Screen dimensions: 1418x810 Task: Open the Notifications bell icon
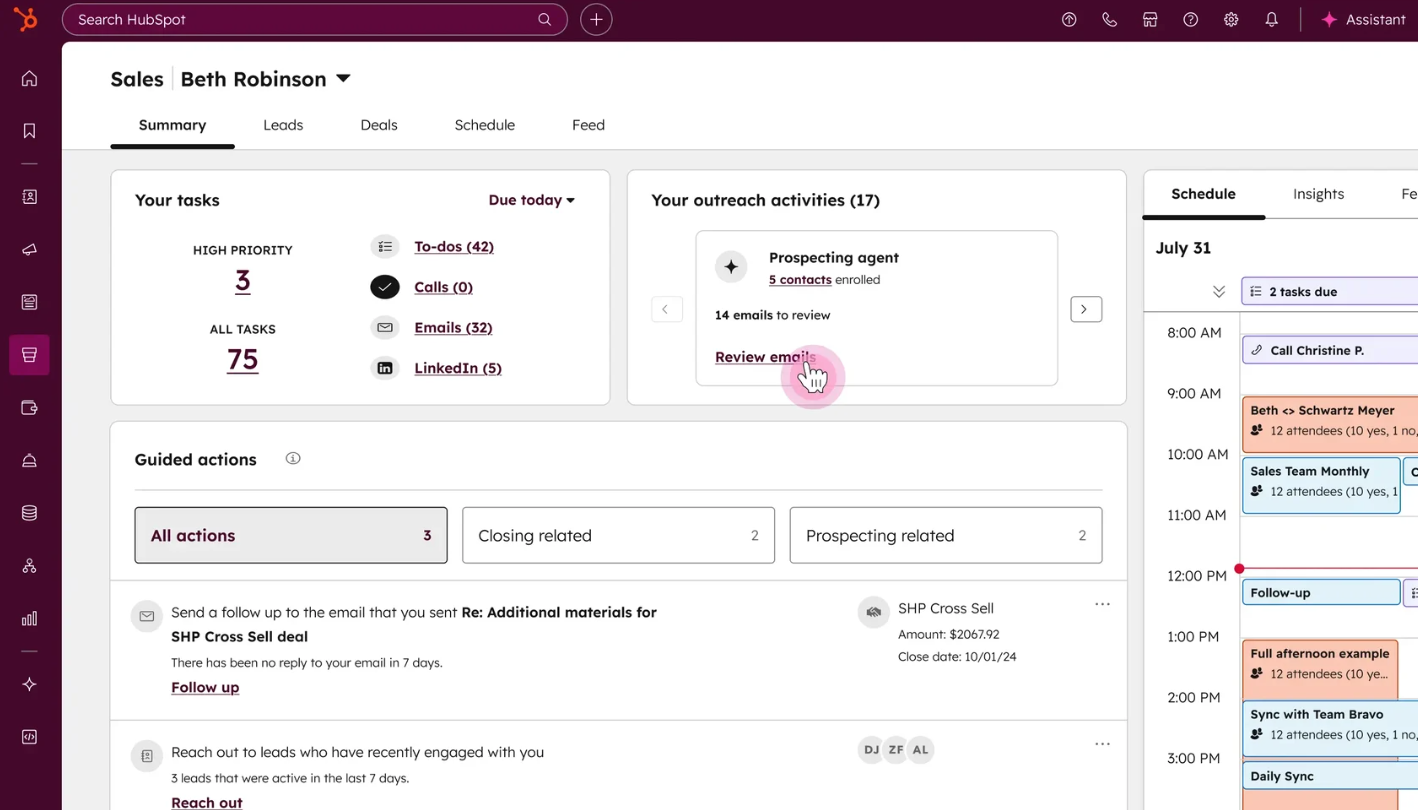coord(1271,19)
